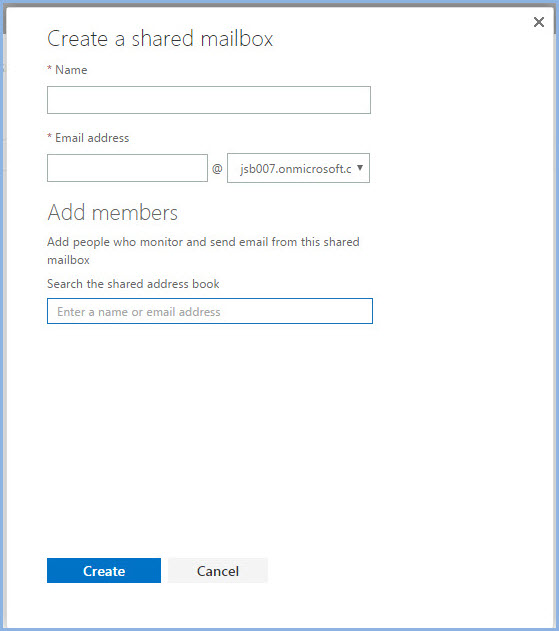Click the Name field label

pos(71,70)
